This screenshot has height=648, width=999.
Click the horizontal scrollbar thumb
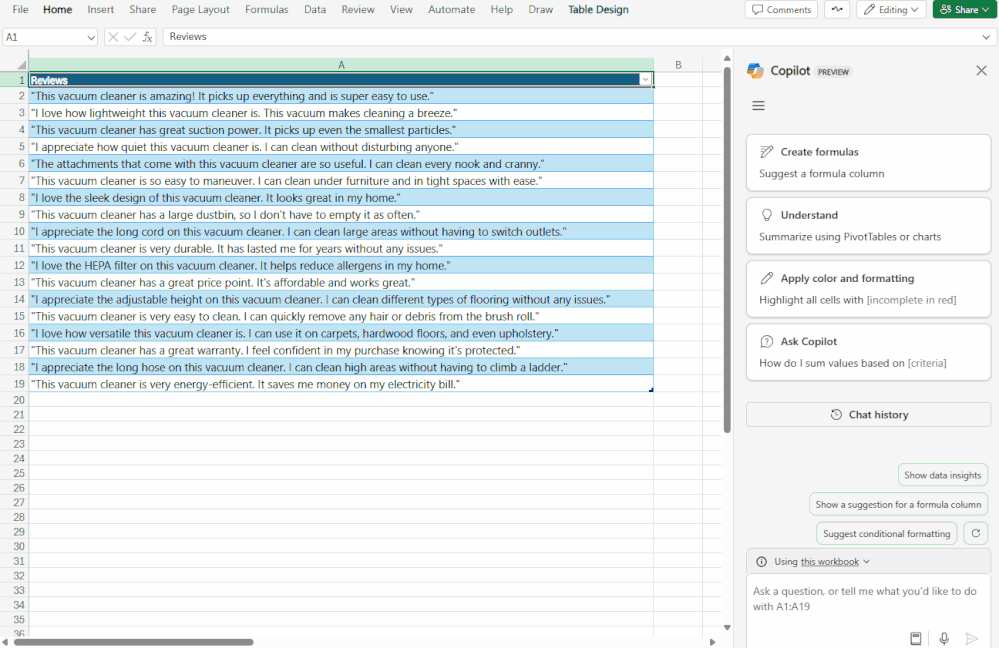(x=134, y=642)
